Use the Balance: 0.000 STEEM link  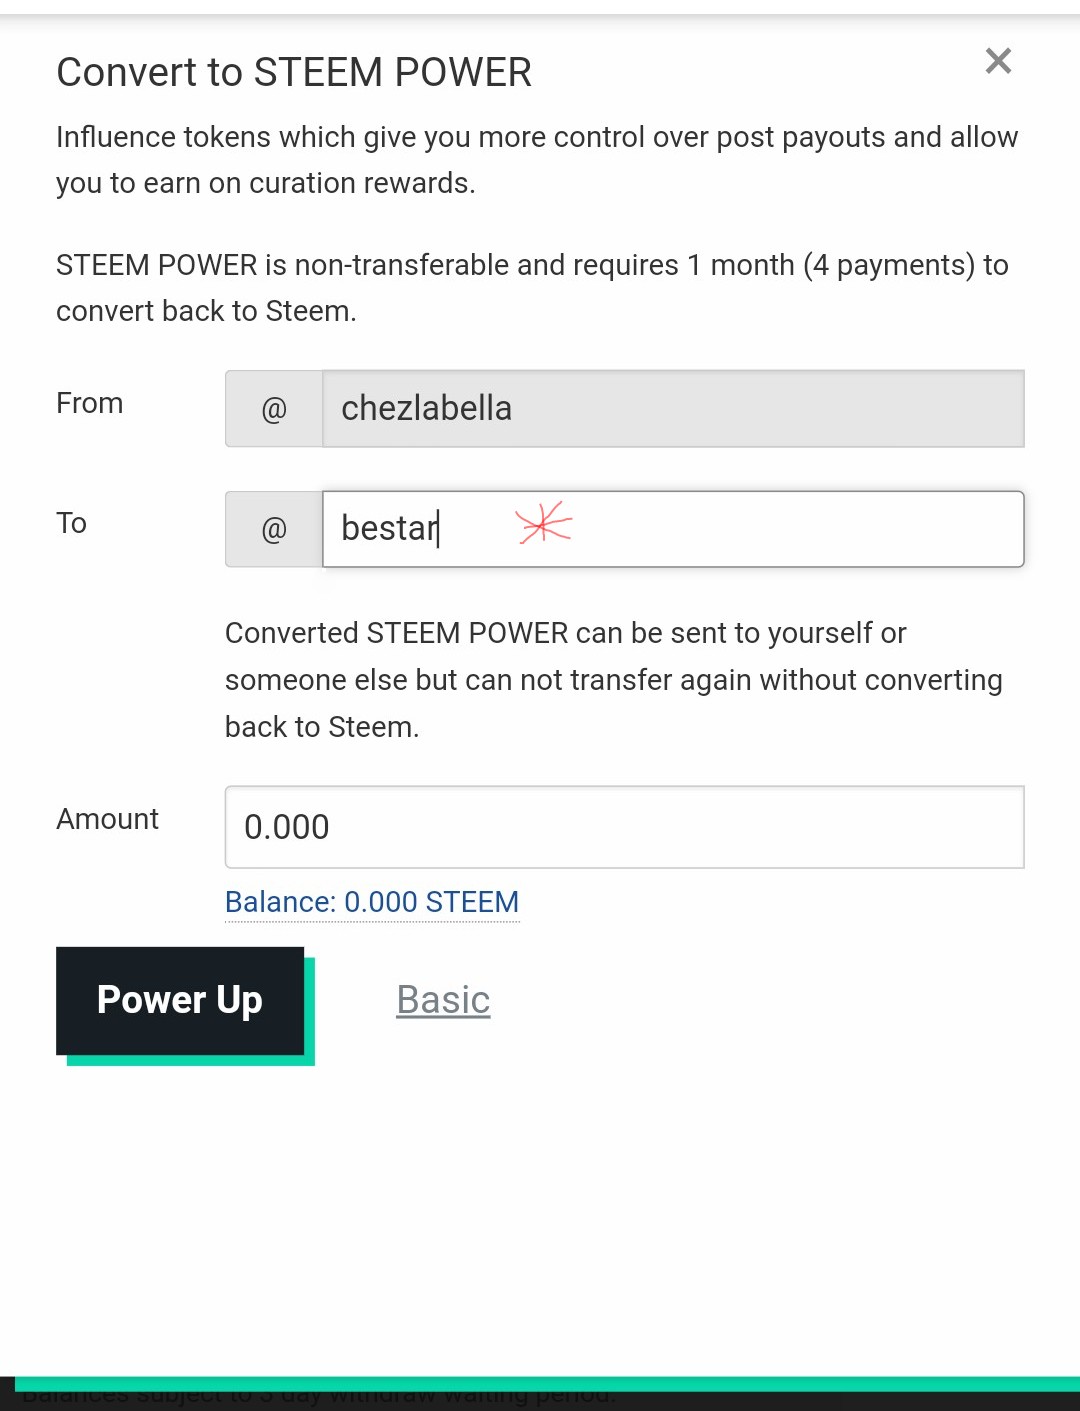point(372,902)
